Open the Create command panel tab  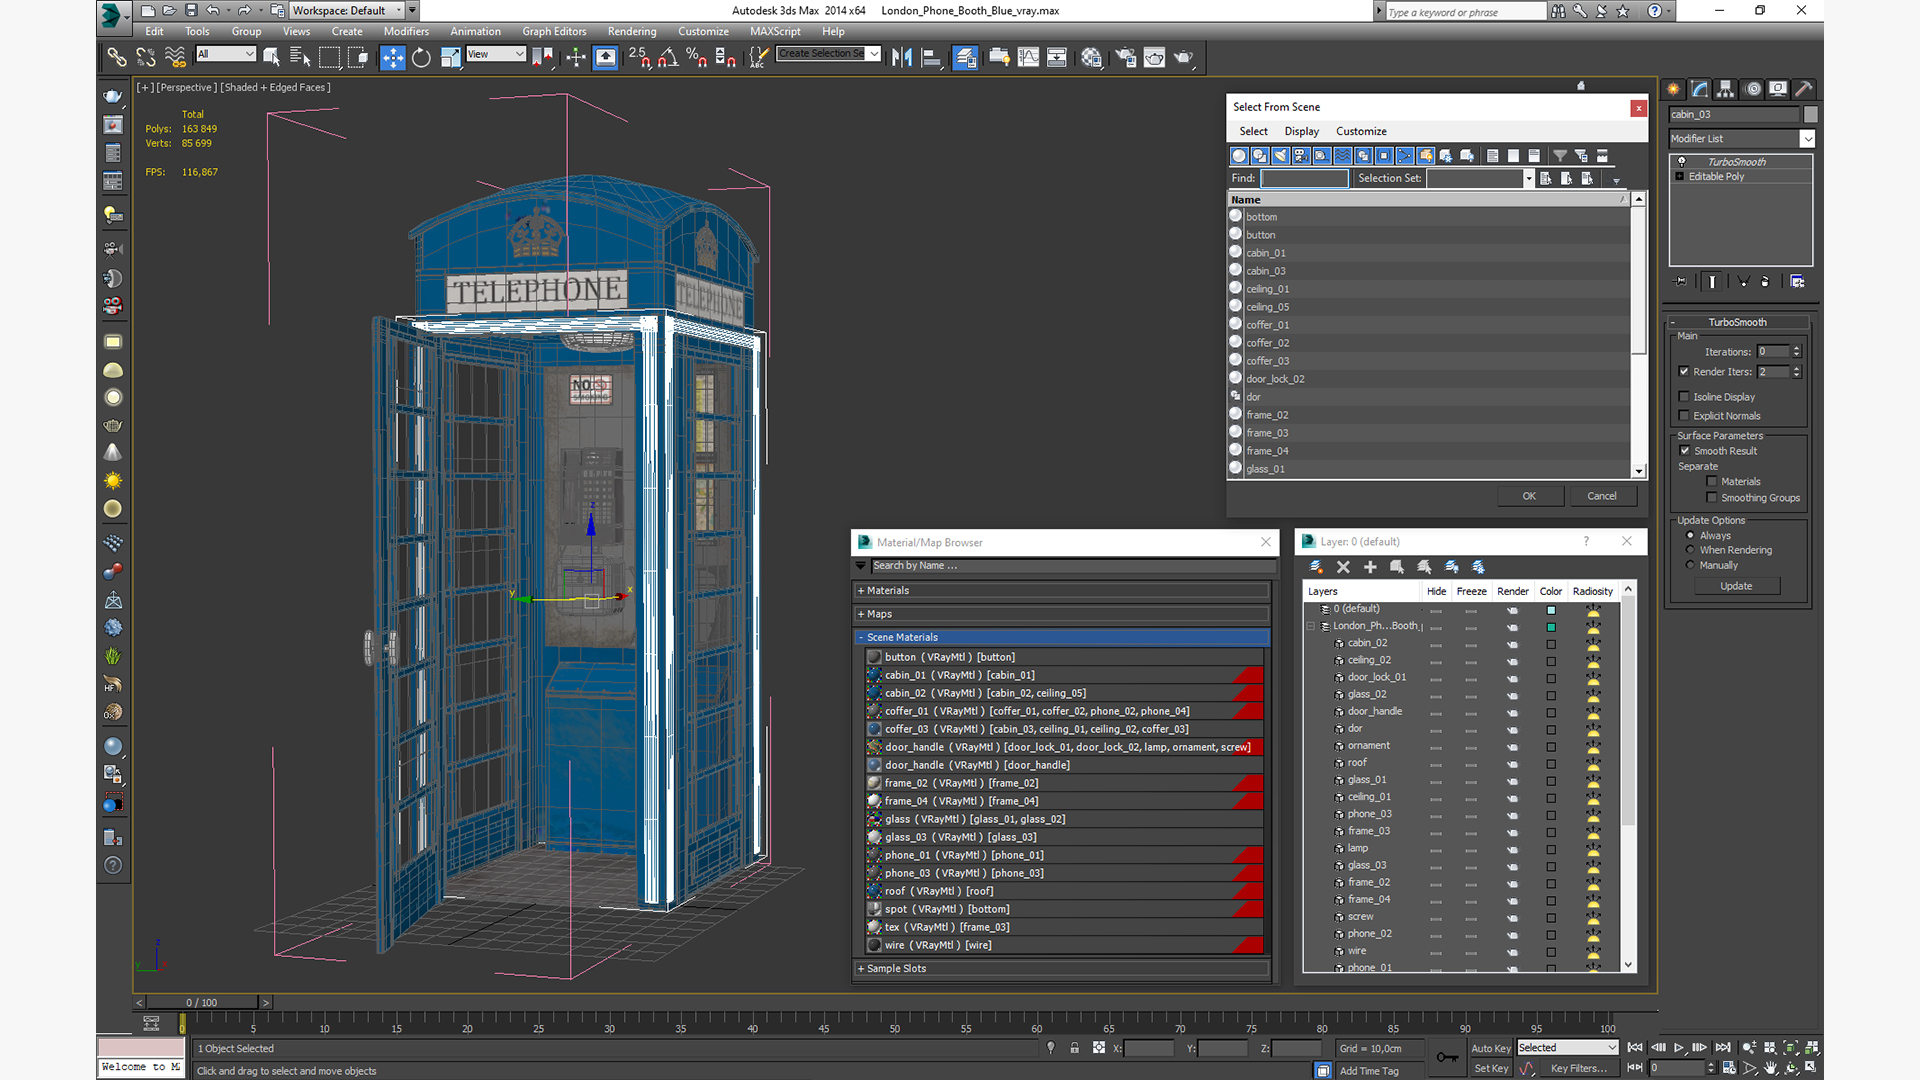click(x=1673, y=89)
